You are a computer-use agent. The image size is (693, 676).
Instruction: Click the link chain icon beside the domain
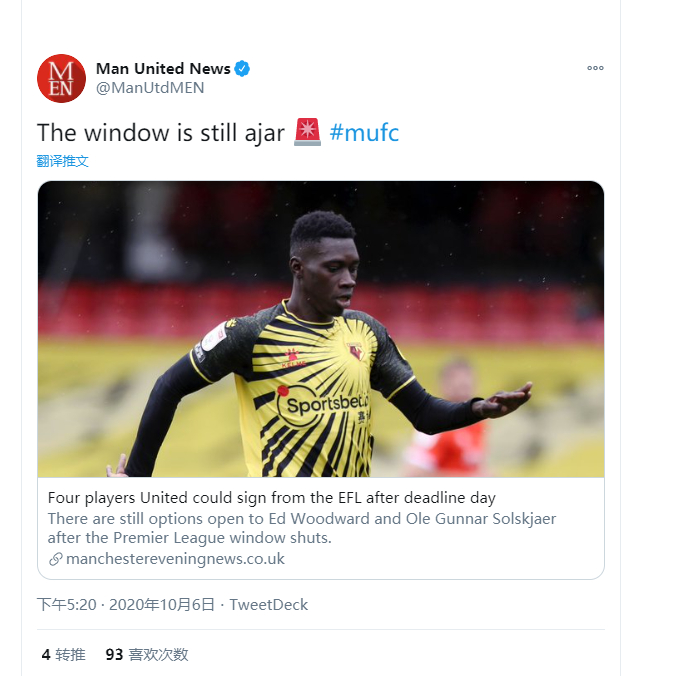tap(56, 559)
